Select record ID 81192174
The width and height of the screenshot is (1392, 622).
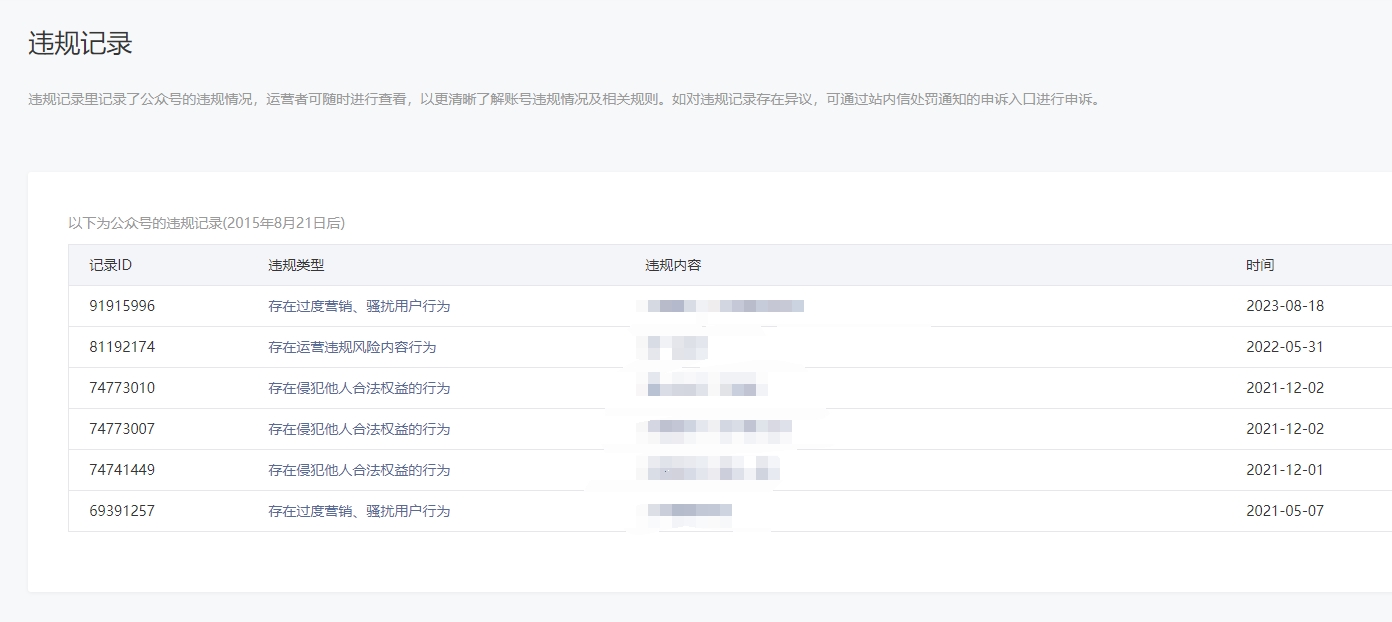pos(122,347)
